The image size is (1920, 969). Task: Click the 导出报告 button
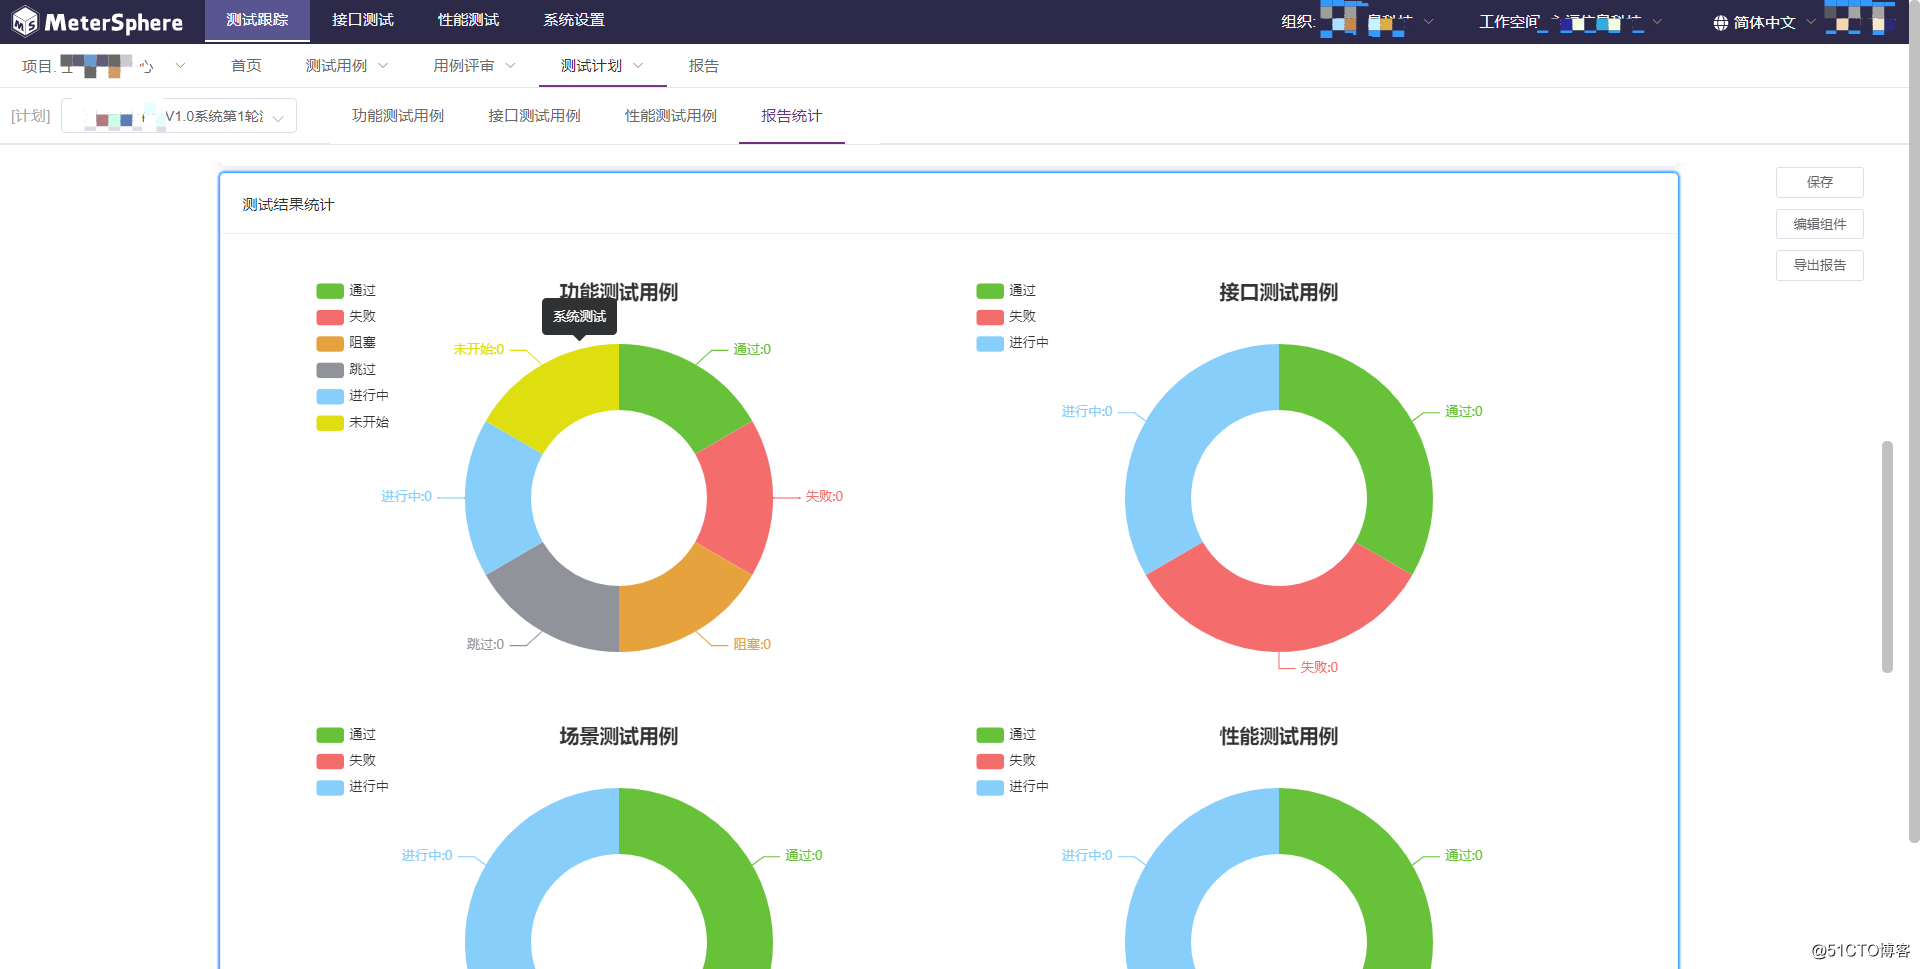click(x=1820, y=265)
